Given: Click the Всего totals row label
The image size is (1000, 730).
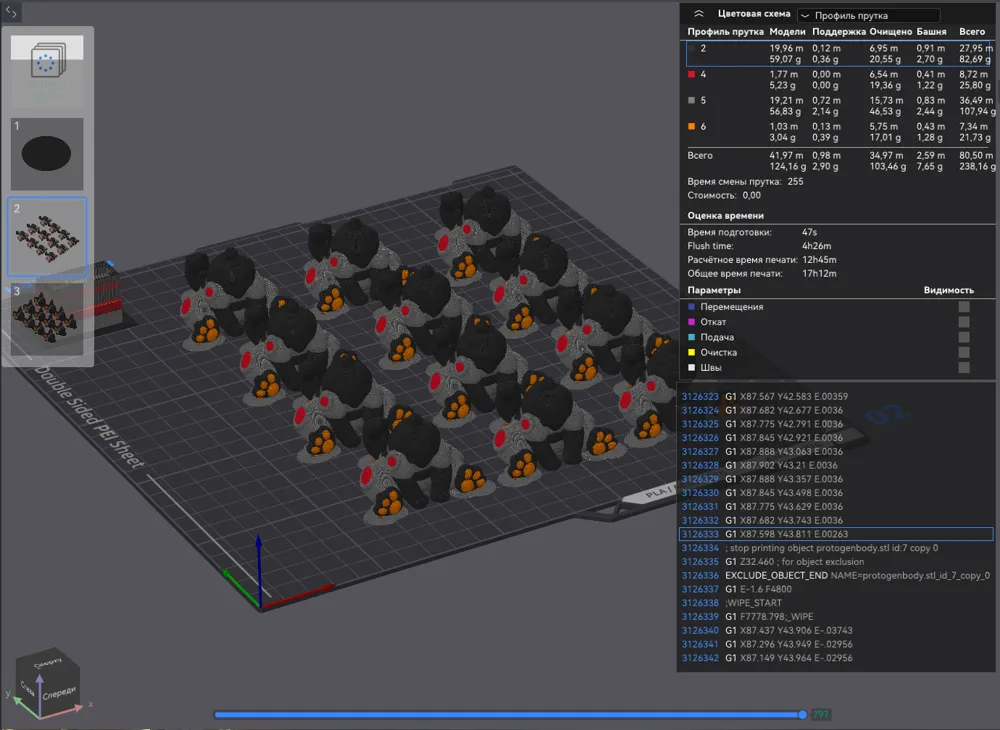Looking at the screenshot, I should 700,156.
